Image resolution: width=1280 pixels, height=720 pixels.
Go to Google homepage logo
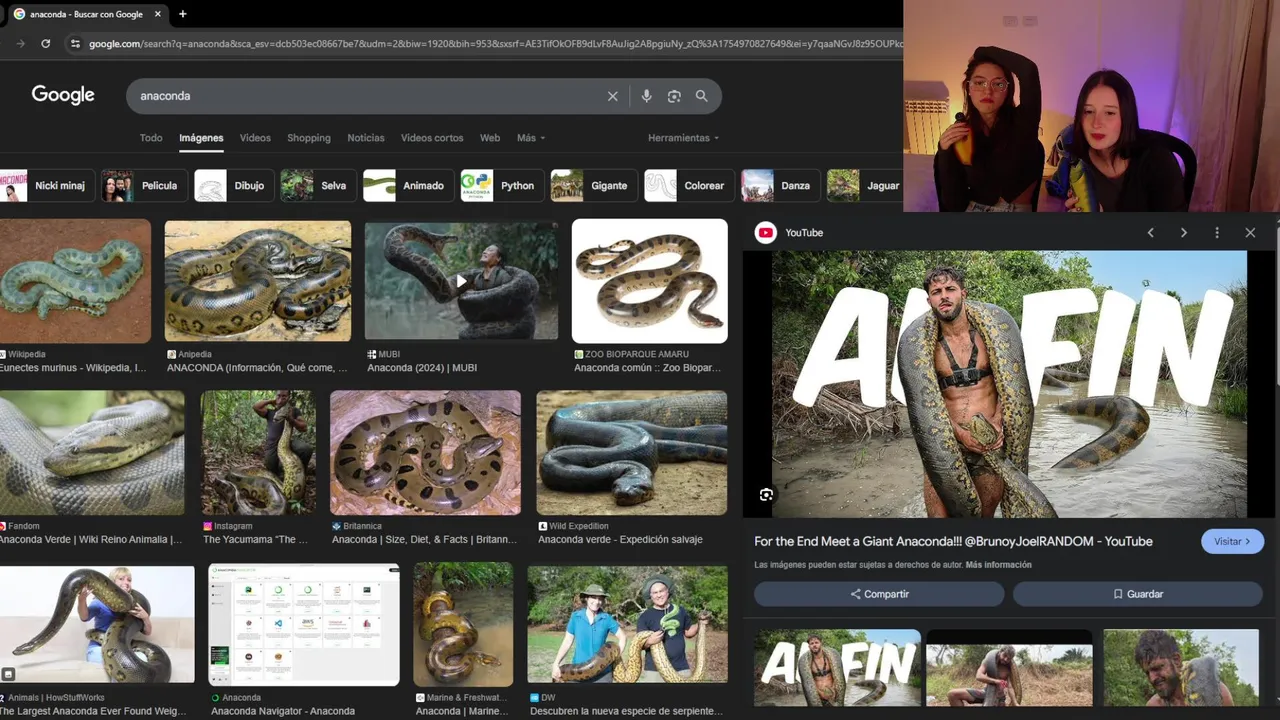[x=63, y=95]
